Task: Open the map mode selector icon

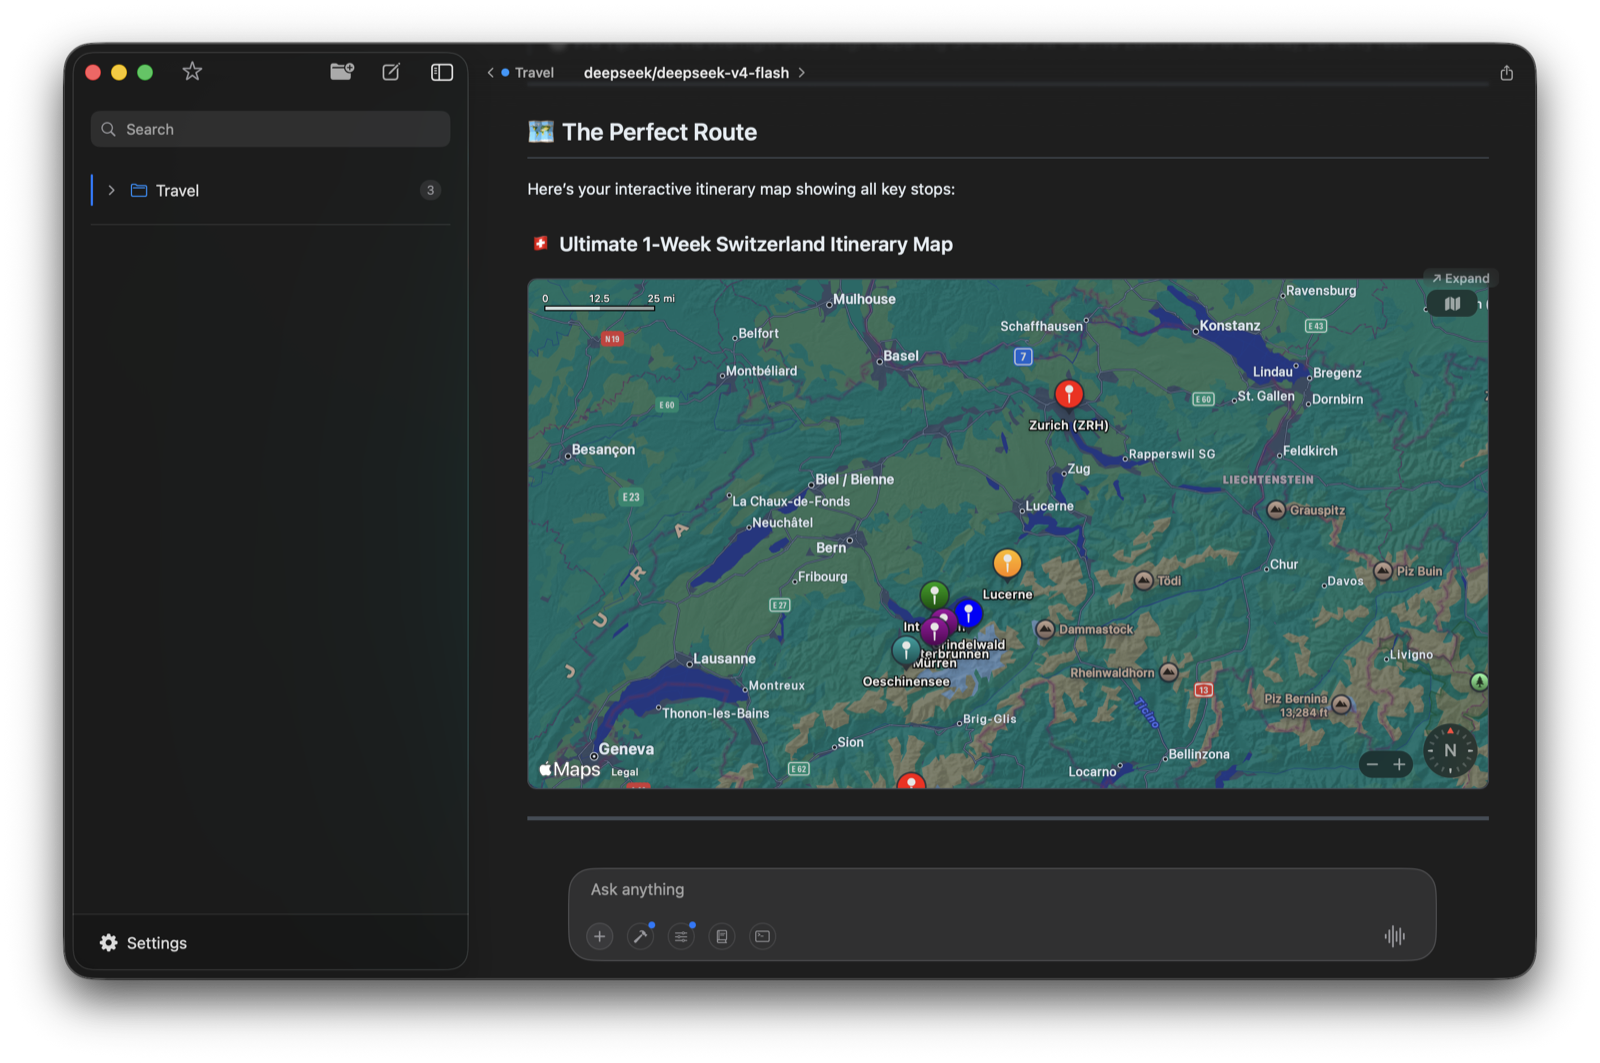Action: point(1452,303)
